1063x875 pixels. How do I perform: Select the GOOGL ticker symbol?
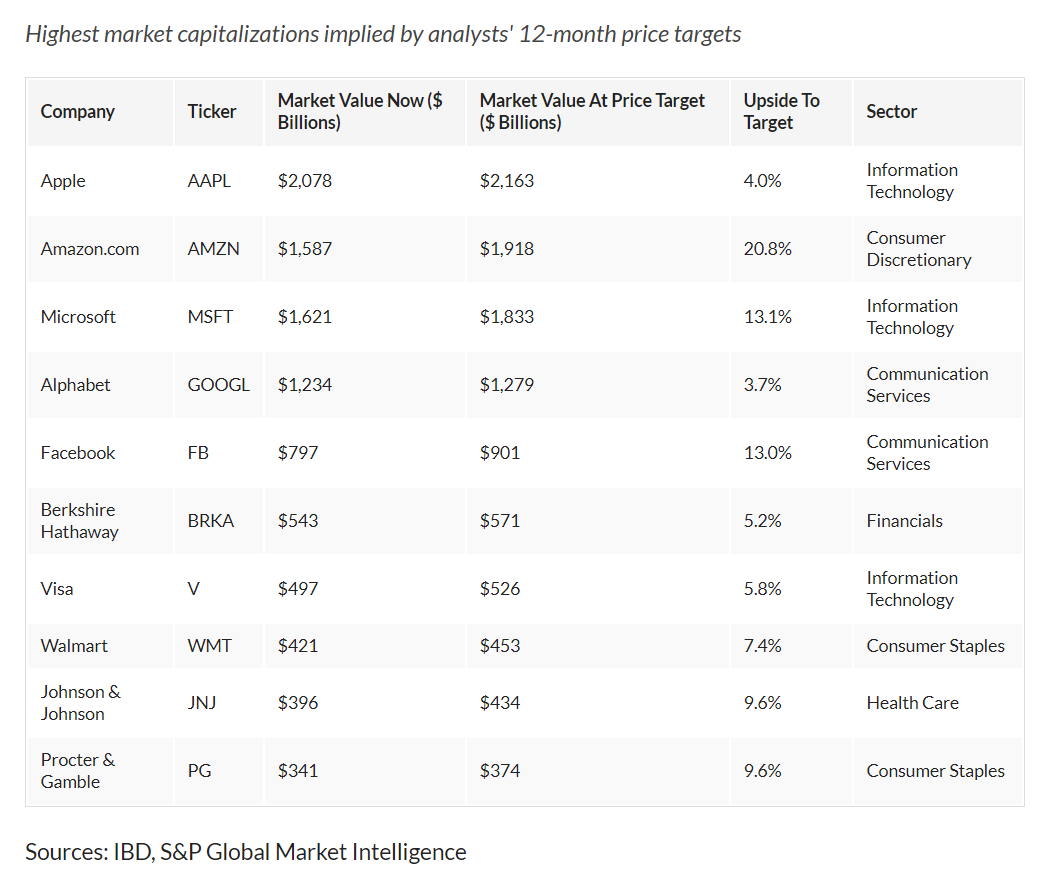pos(219,385)
